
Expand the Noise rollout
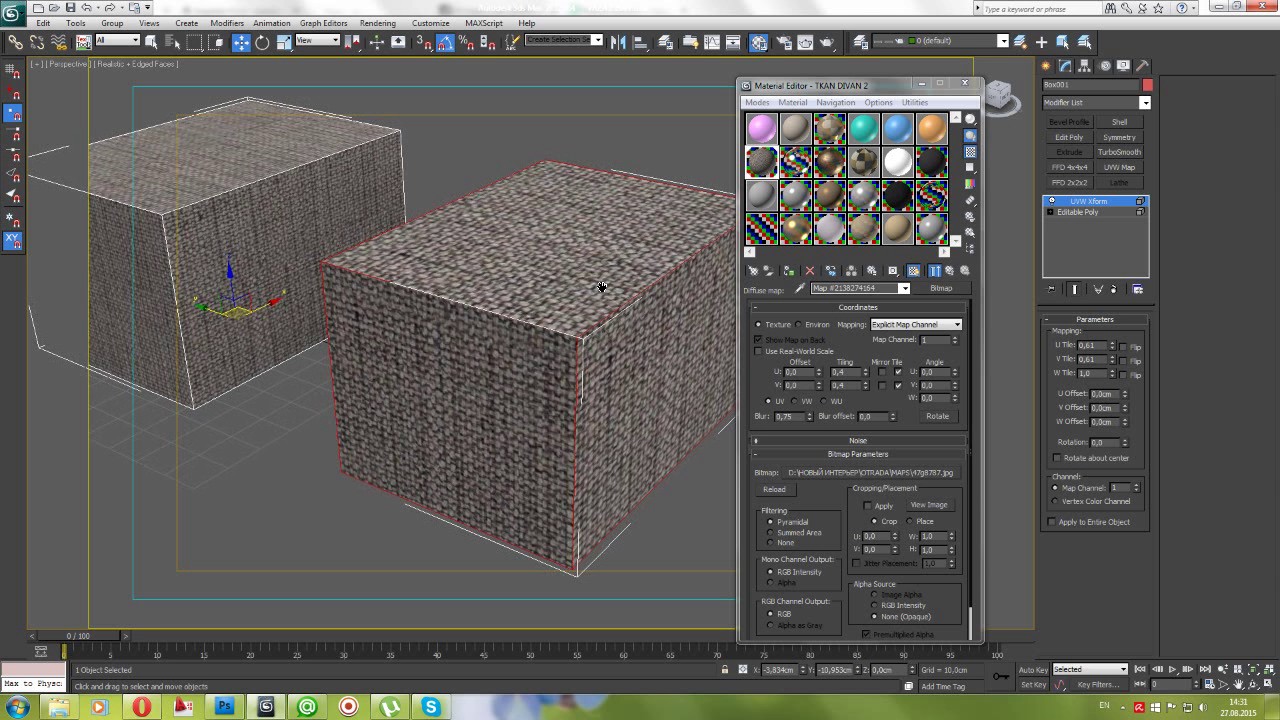[858, 440]
